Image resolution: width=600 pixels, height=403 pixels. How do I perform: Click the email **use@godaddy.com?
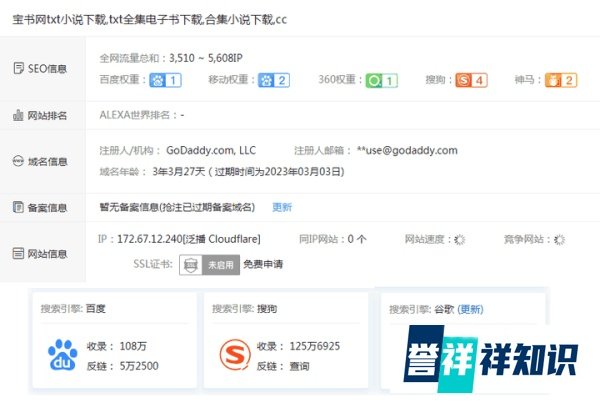407,150
